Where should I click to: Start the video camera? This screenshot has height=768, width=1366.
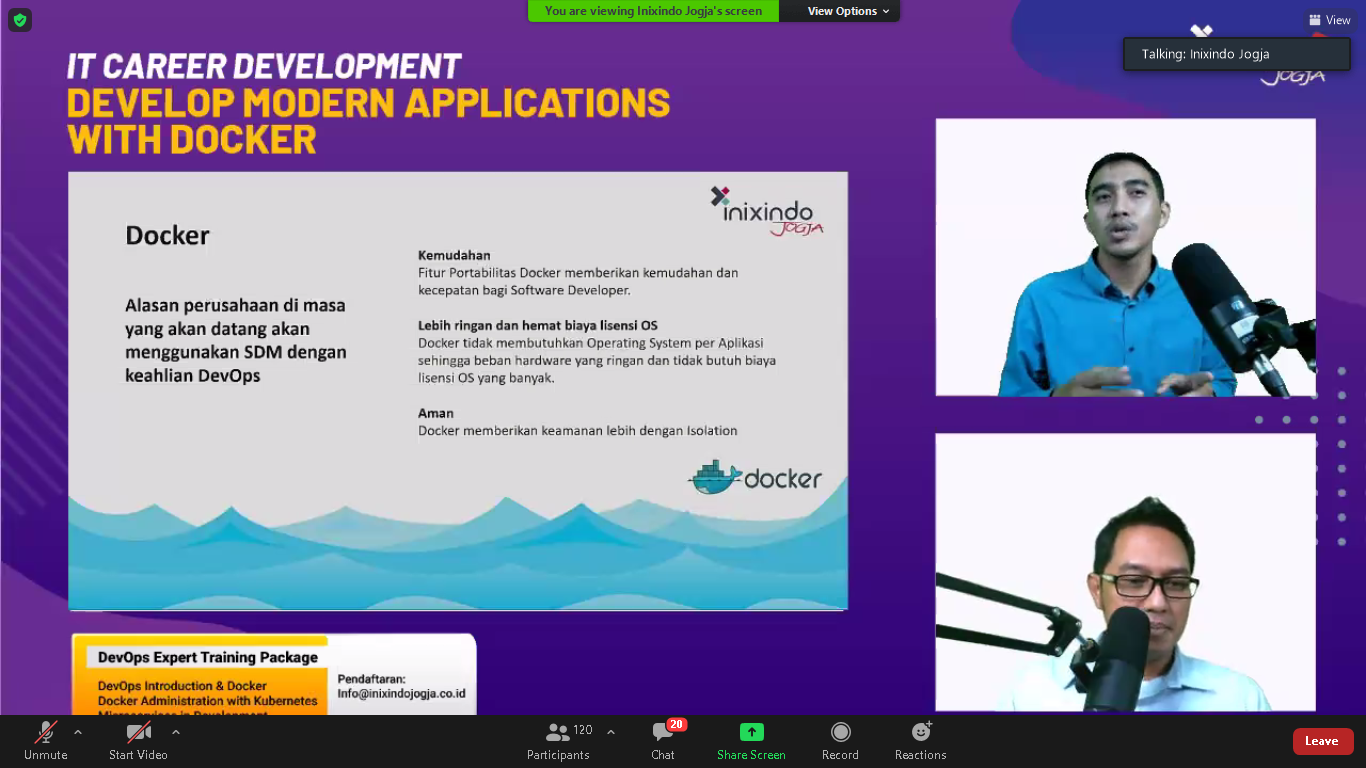[x=138, y=741]
